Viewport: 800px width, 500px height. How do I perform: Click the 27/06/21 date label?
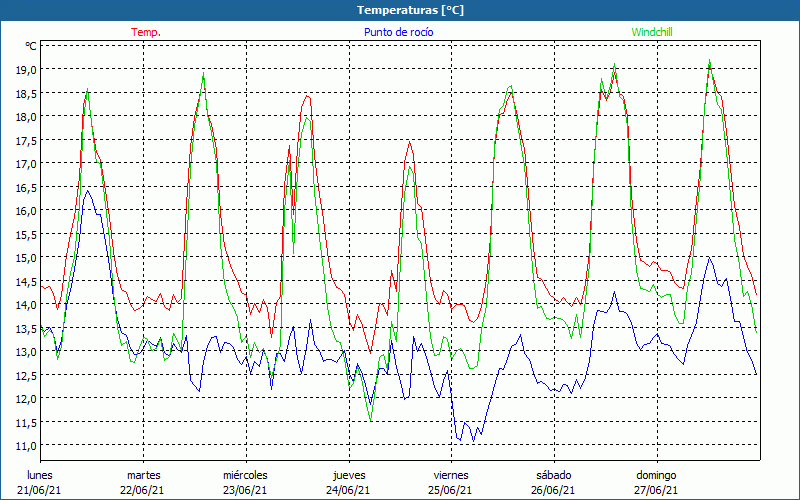(x=656, y=490)
